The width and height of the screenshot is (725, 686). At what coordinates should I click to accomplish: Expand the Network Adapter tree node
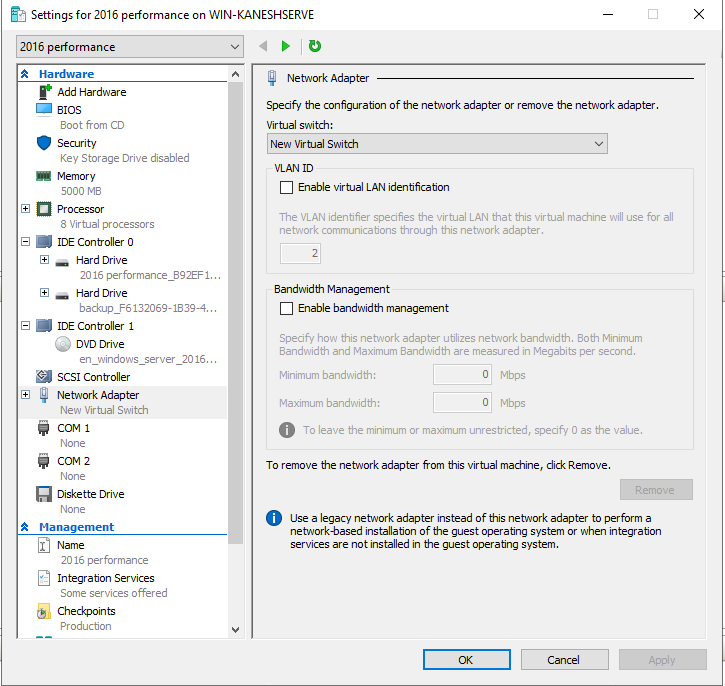pyautogui.click(x=25, y=395)
